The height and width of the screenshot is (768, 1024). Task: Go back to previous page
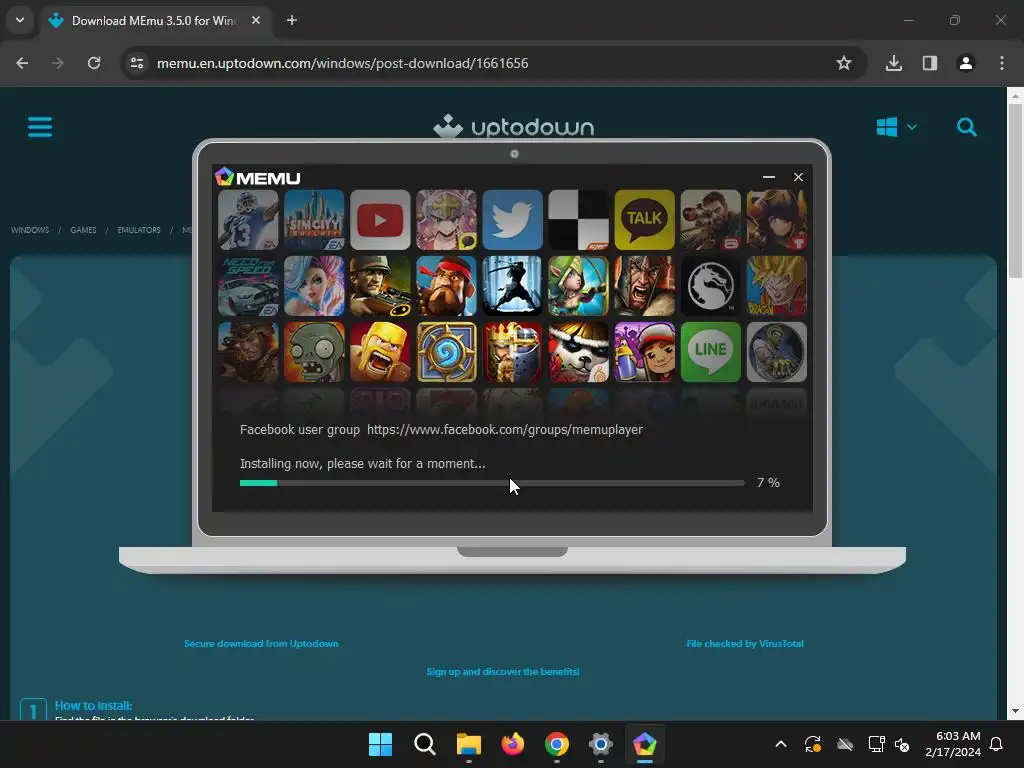coord(22,63)
